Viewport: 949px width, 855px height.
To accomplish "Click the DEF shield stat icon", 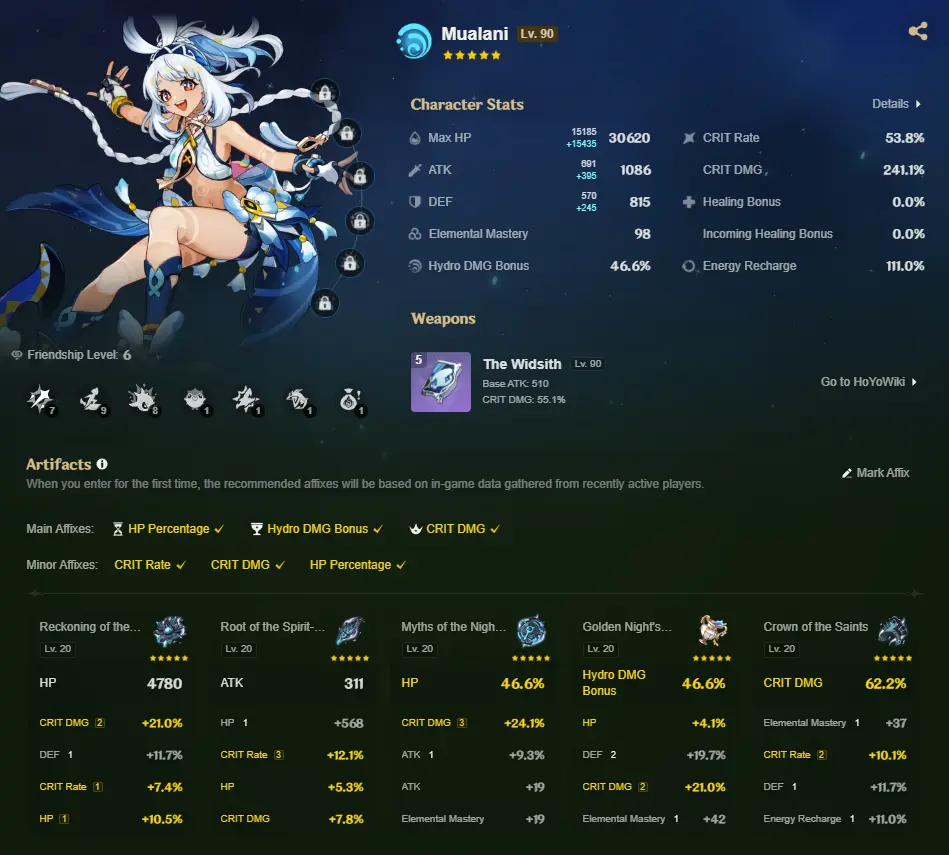I will click(x=415, y=202).
